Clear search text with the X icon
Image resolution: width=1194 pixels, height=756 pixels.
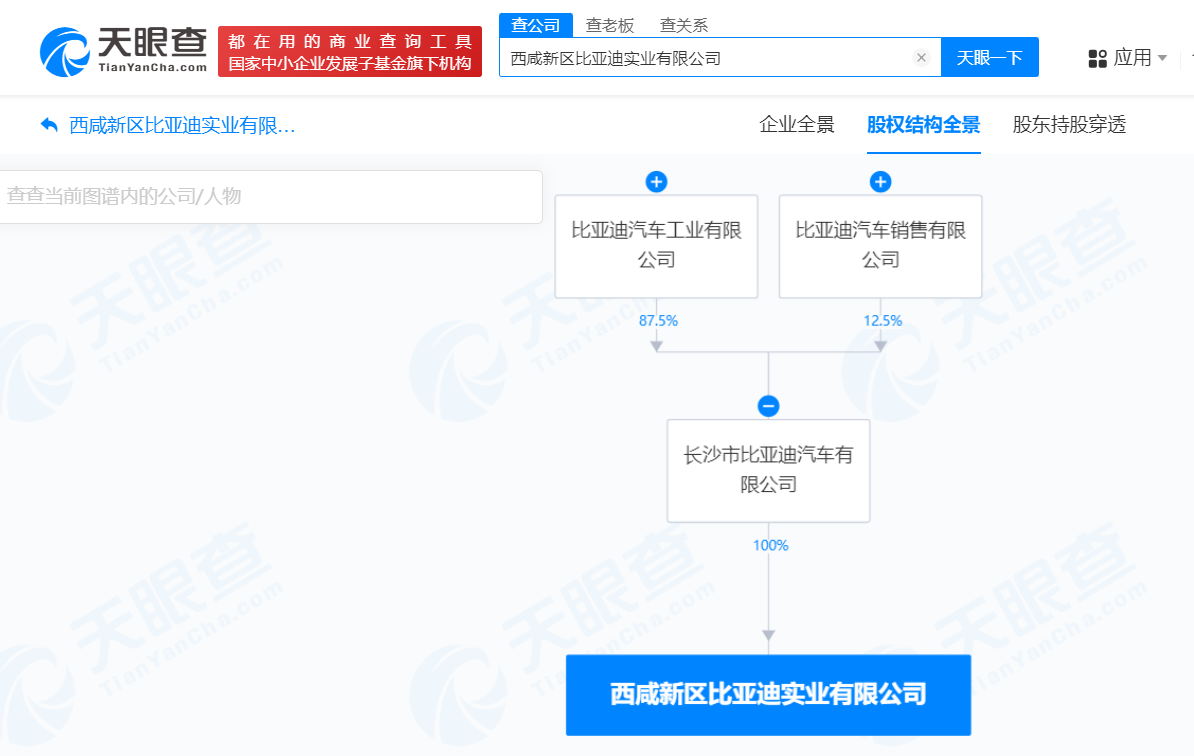pyautogui.click(x=921, y=58)
